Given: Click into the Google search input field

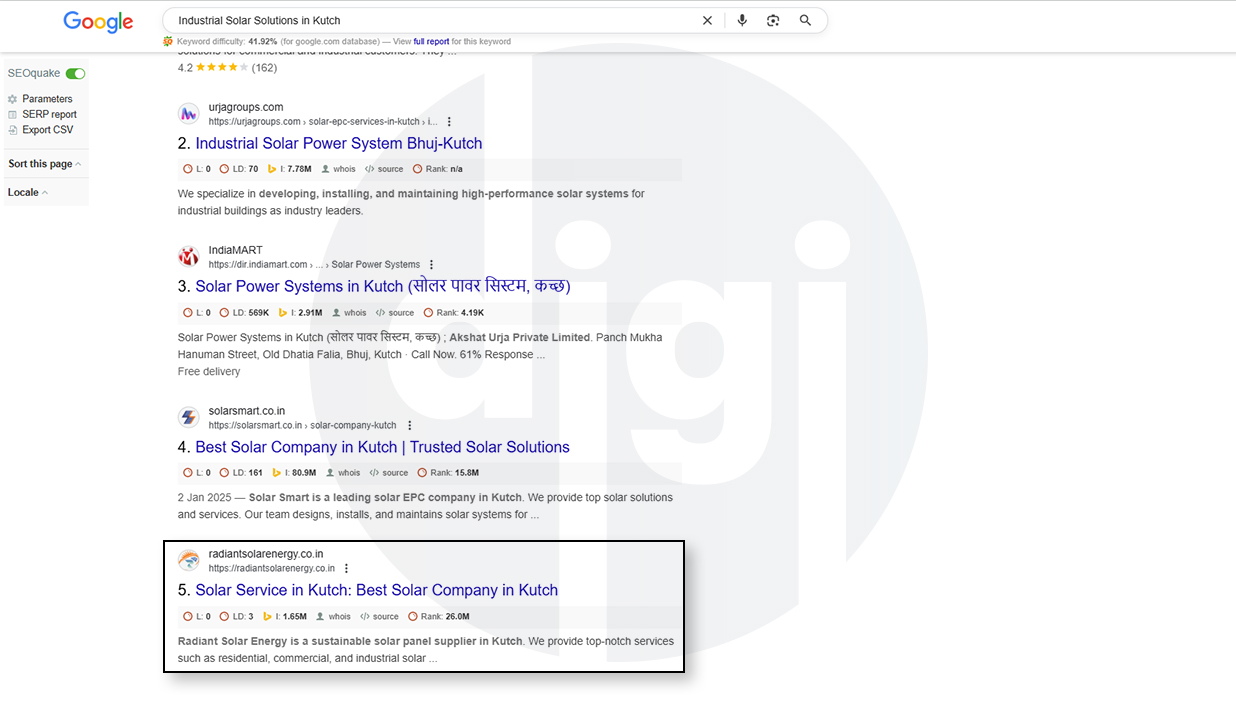Looking at the screenshot, I should [430, 20].
